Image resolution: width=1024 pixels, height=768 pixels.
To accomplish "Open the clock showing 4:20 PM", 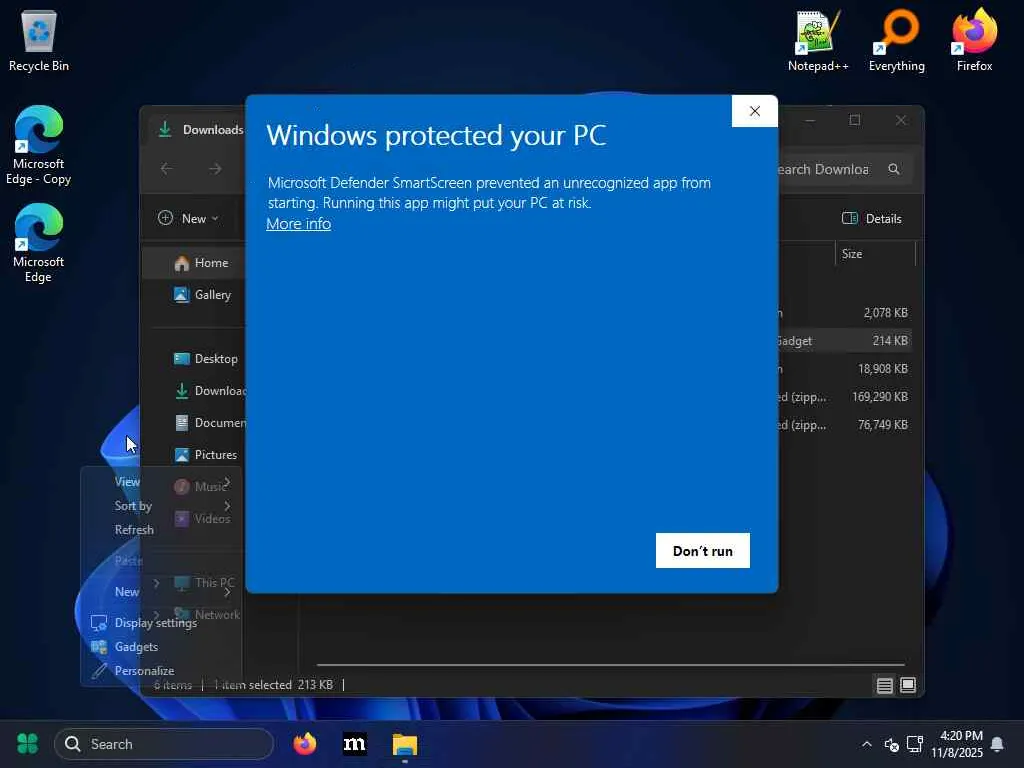I will coord(957,744).
